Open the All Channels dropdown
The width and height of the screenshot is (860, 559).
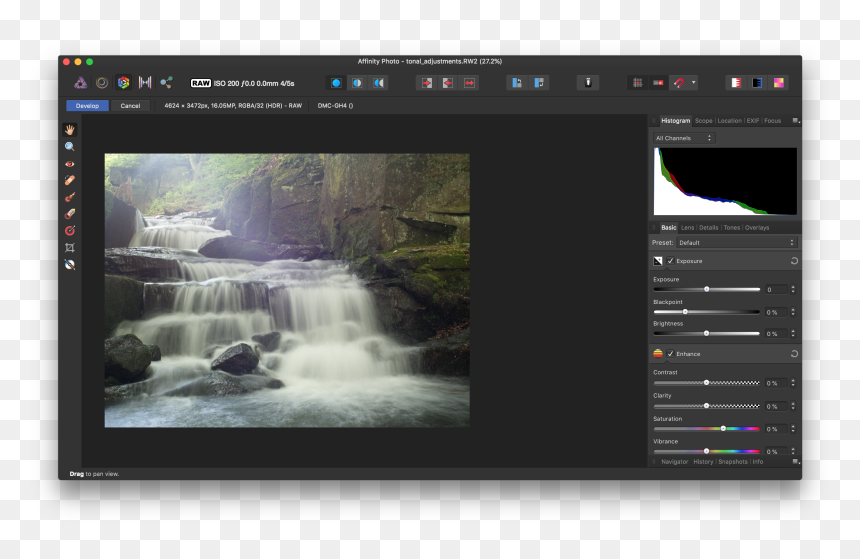point(684,138)
